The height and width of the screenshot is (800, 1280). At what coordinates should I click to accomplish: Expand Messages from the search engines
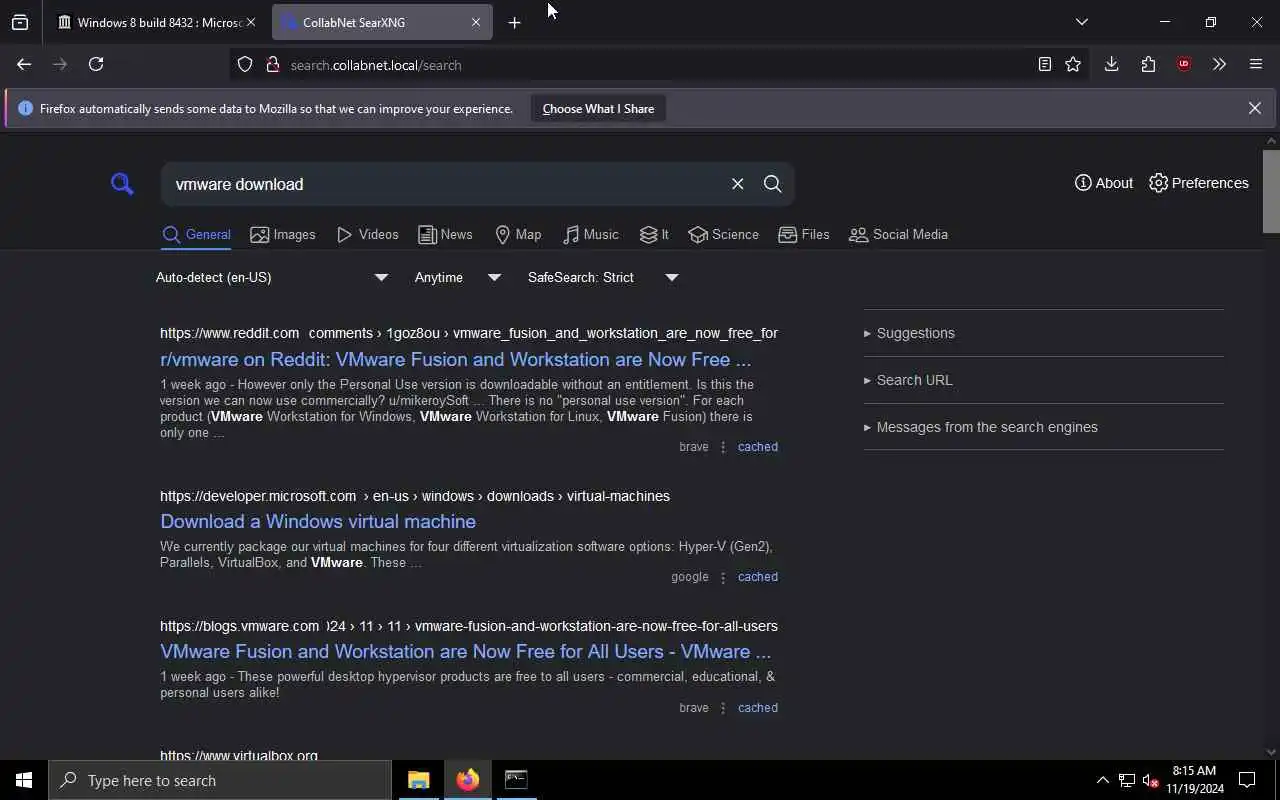point(980,427)
